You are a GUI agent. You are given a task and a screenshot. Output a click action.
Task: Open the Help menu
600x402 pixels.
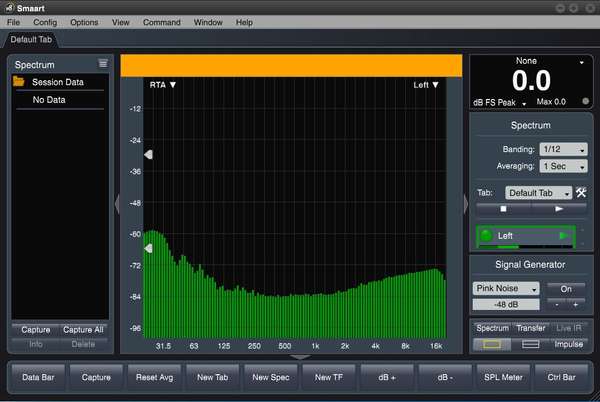click(244, 22)
